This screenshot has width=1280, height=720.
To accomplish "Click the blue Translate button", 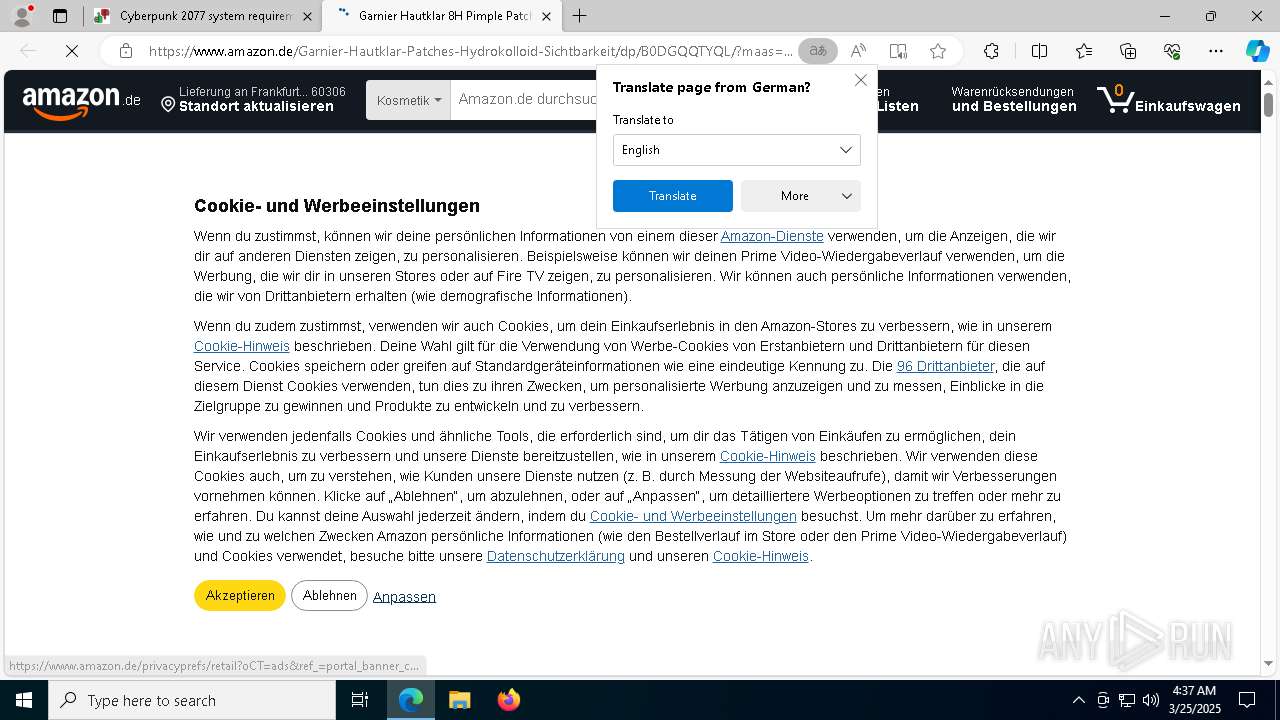I will tap(672, 196).
